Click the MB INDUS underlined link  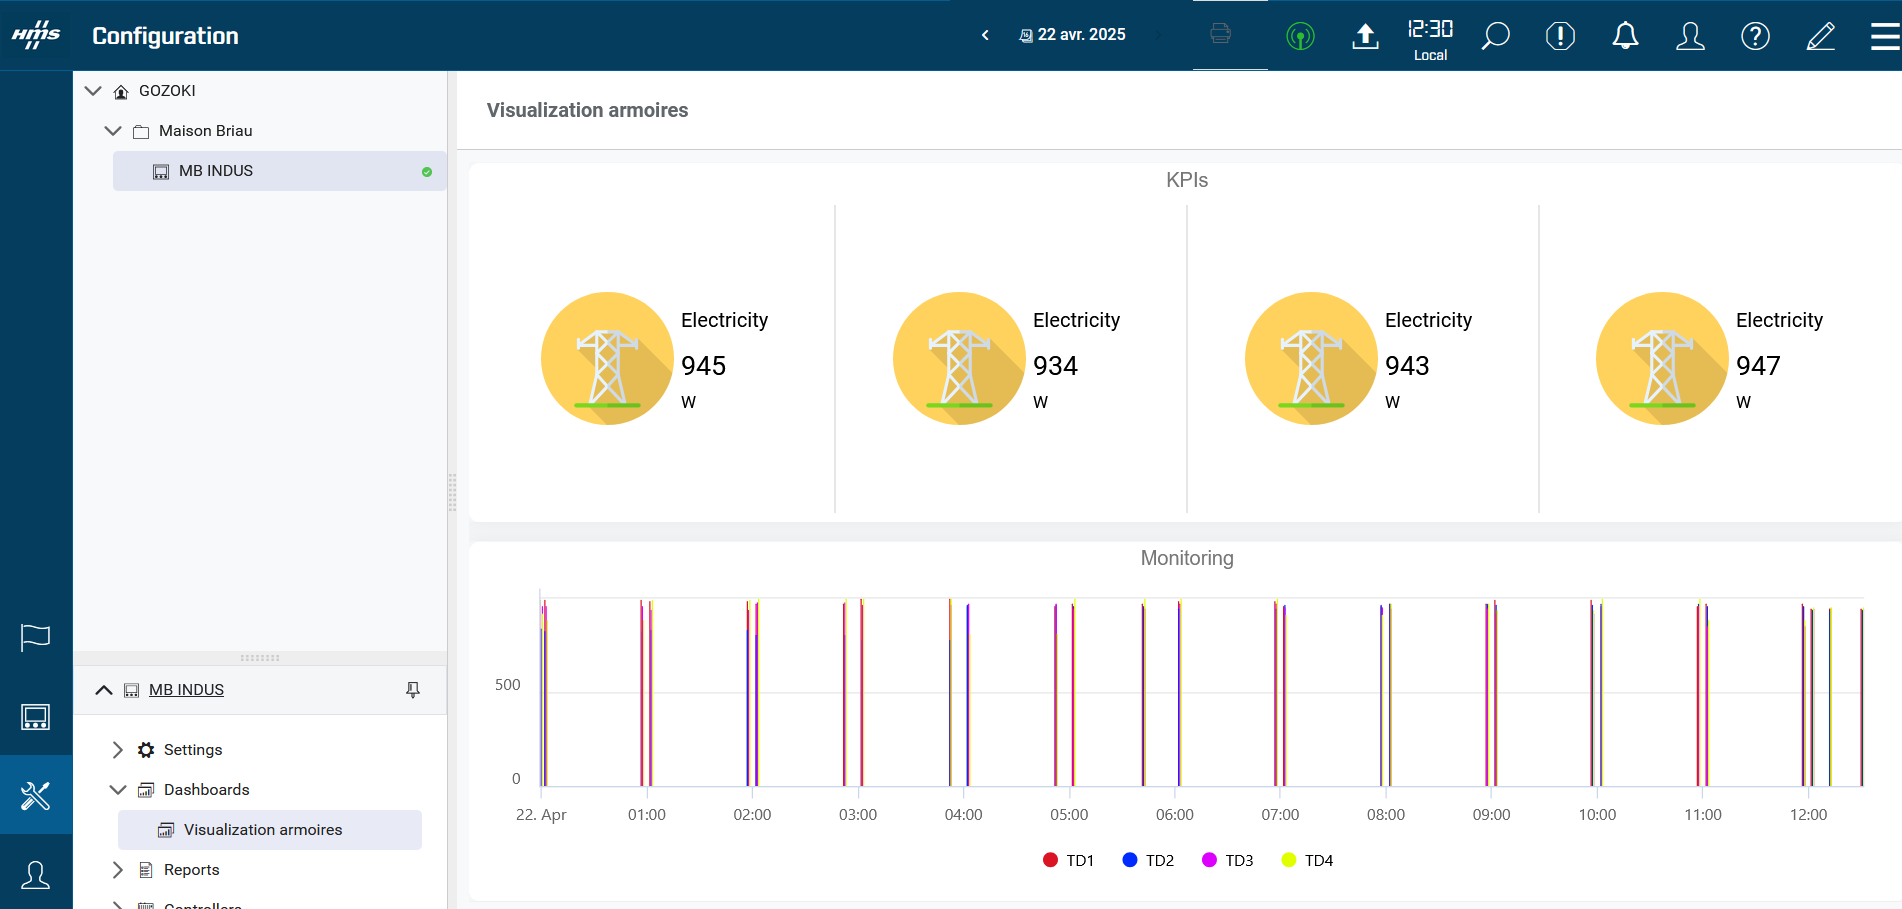(186, 690)
